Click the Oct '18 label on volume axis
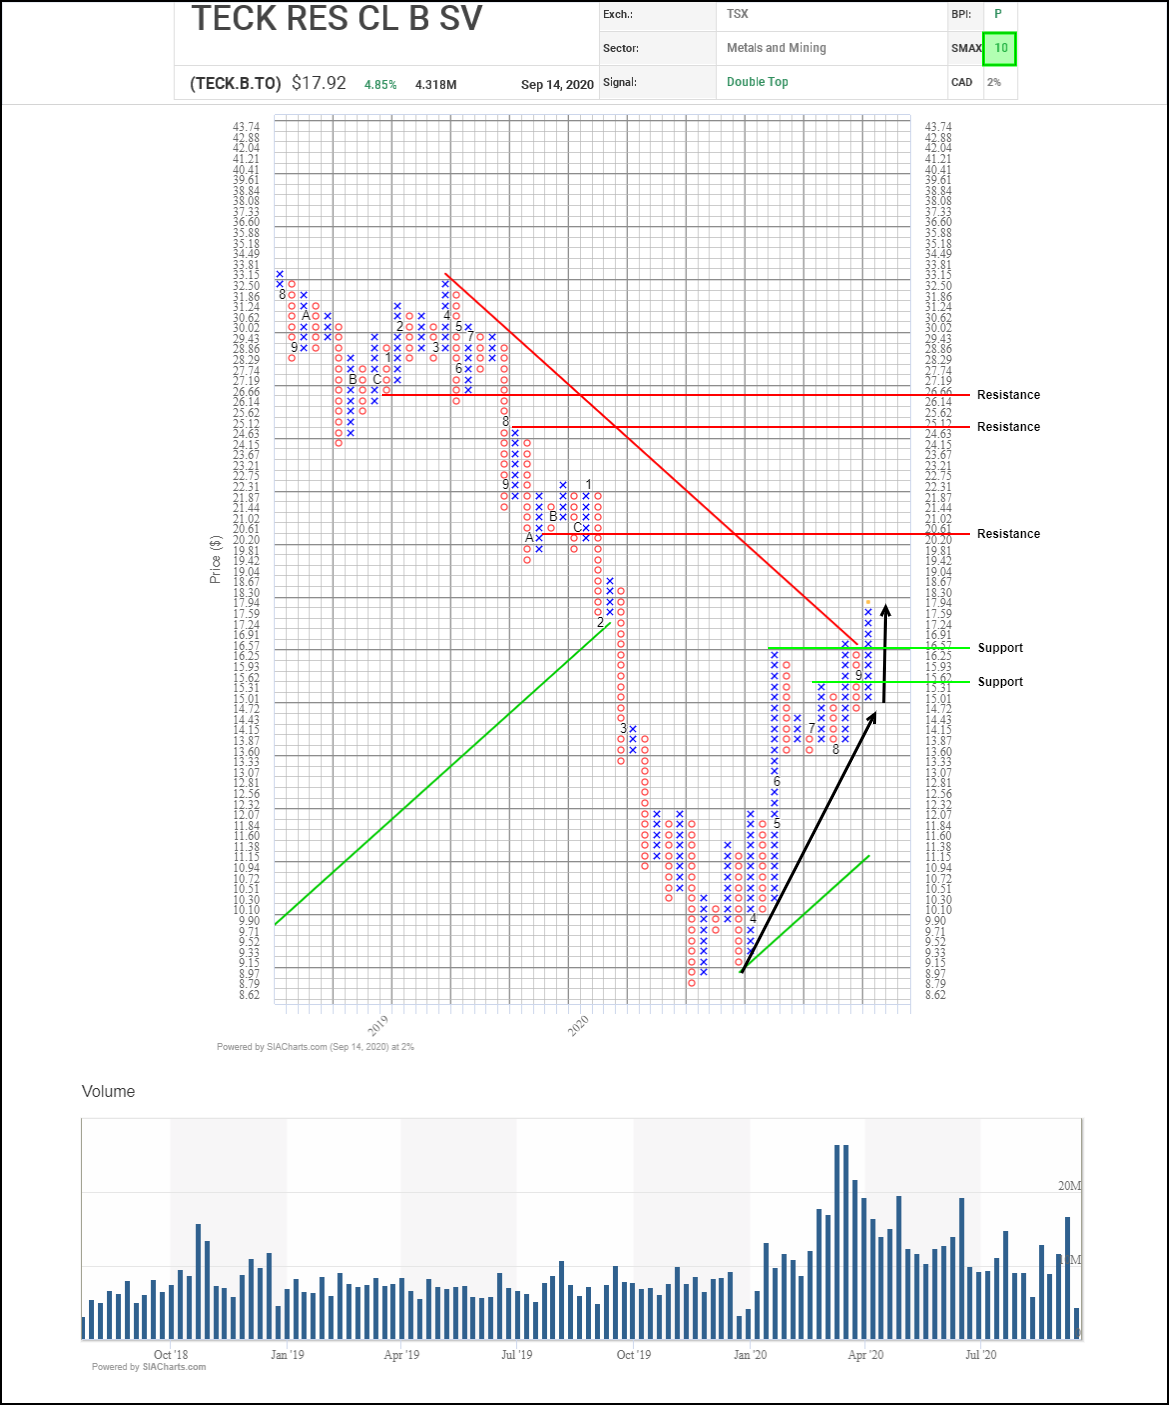This screenshot has width=1169, height=1405. click(x=171, y=1355)
